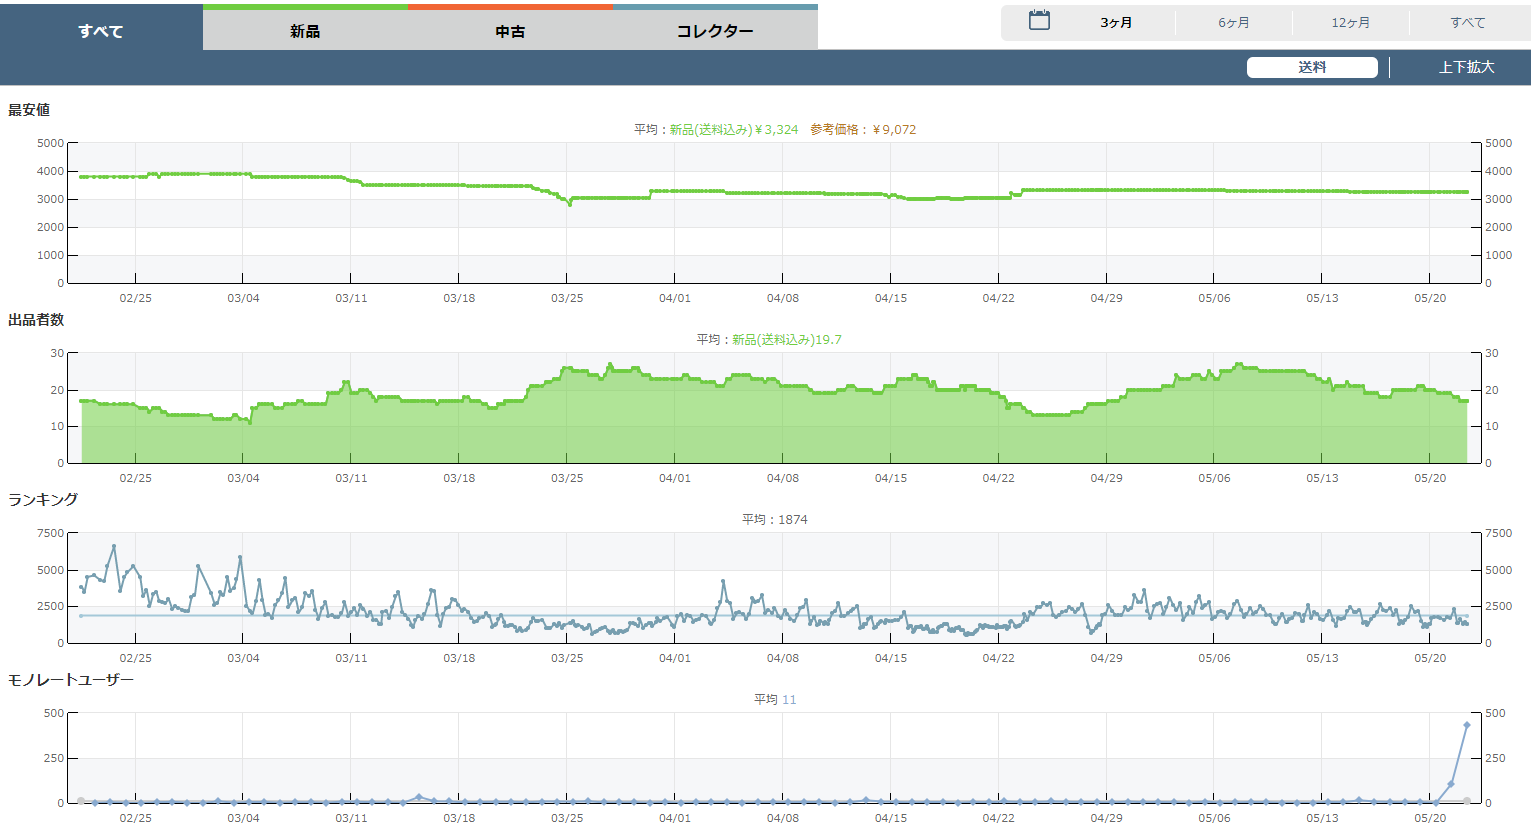1531x834 pixels.
Task: Show all-time data with すべて period
Action: coord(1467,22)
